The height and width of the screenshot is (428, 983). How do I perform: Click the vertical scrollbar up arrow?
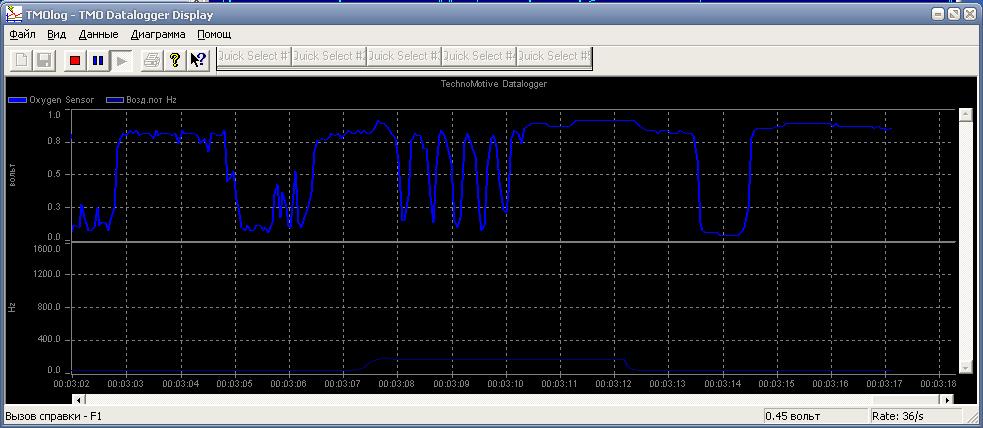point(966,115)
